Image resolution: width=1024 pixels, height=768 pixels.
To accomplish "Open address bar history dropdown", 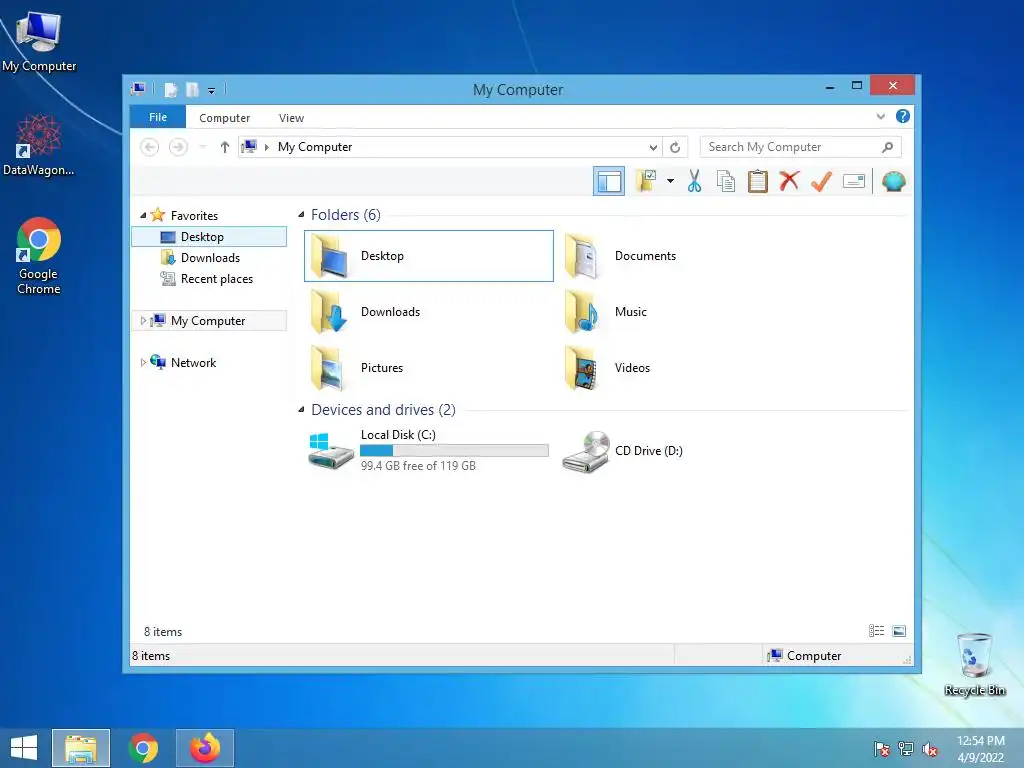I will coord(652,147).
